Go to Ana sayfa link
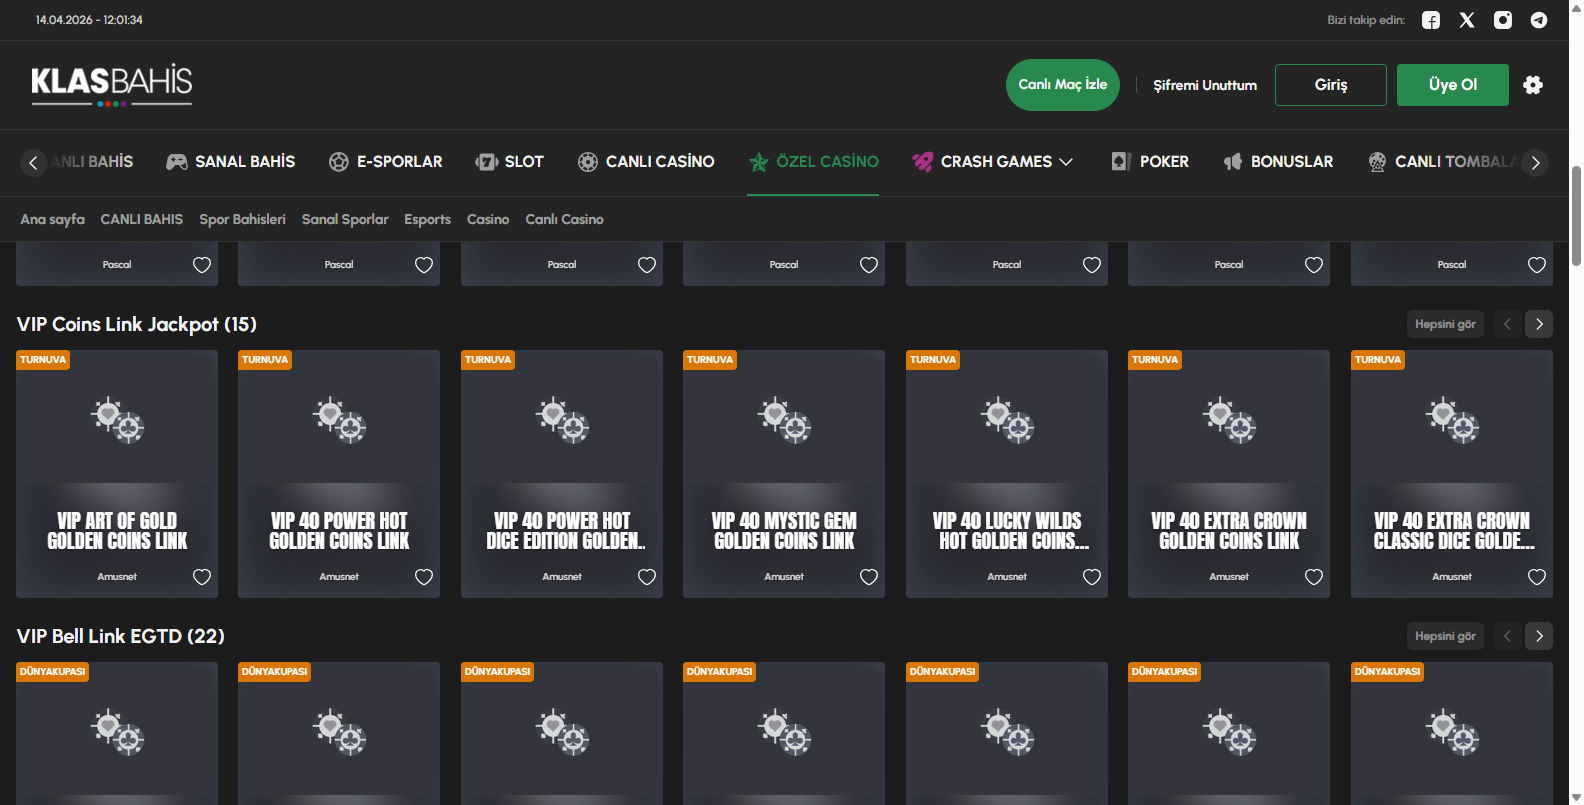Image resolution: width=1584 pixels, height=805 pixels. tap(53, 219)
